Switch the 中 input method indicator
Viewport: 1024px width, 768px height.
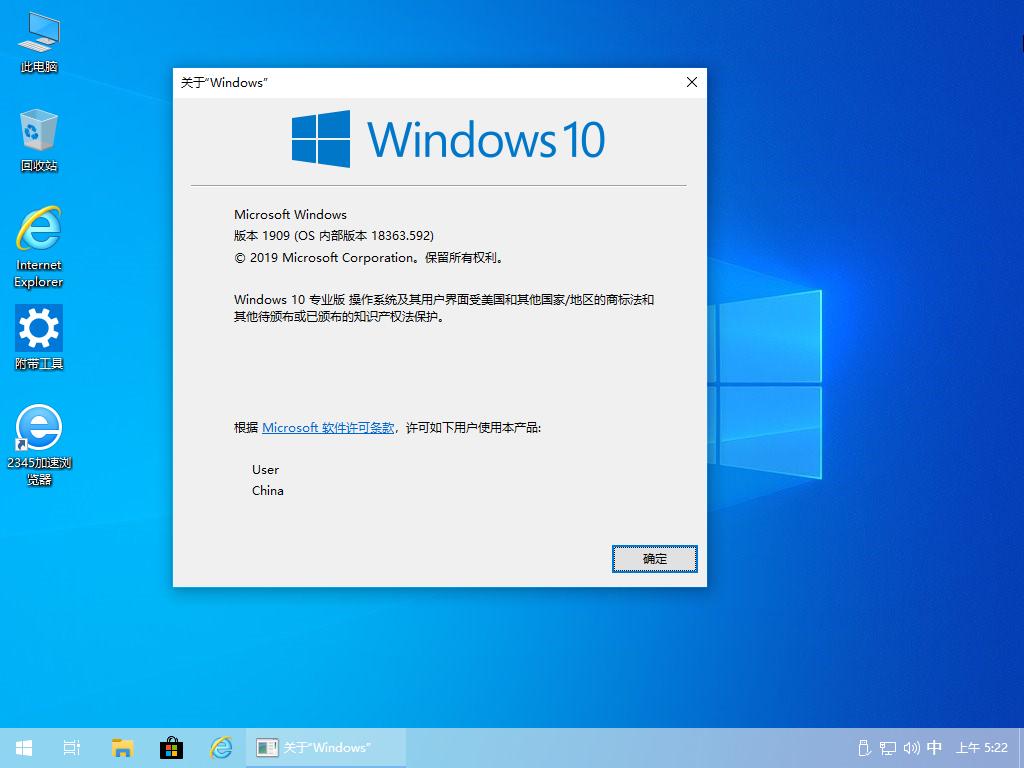[935, 747]
